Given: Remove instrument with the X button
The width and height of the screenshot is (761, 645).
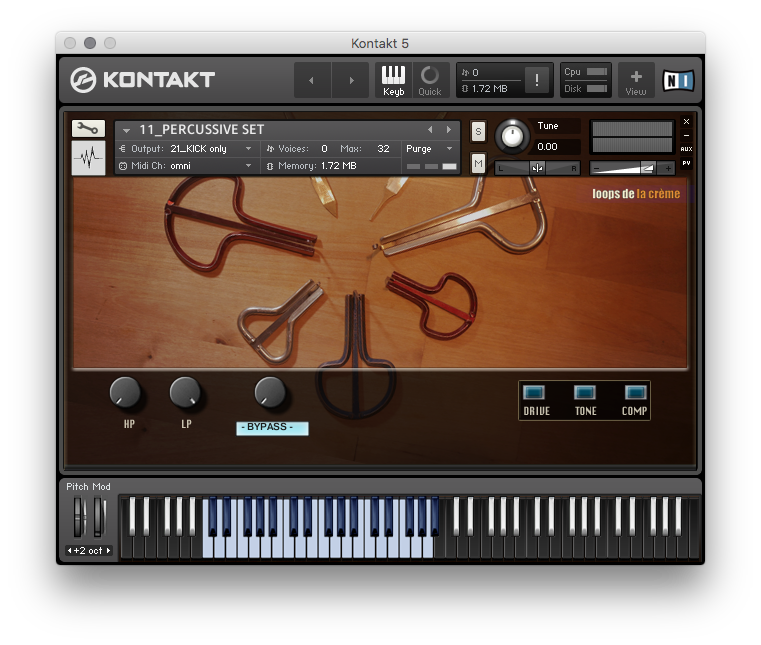Looking at the screenshot, I should coord(686,121).
